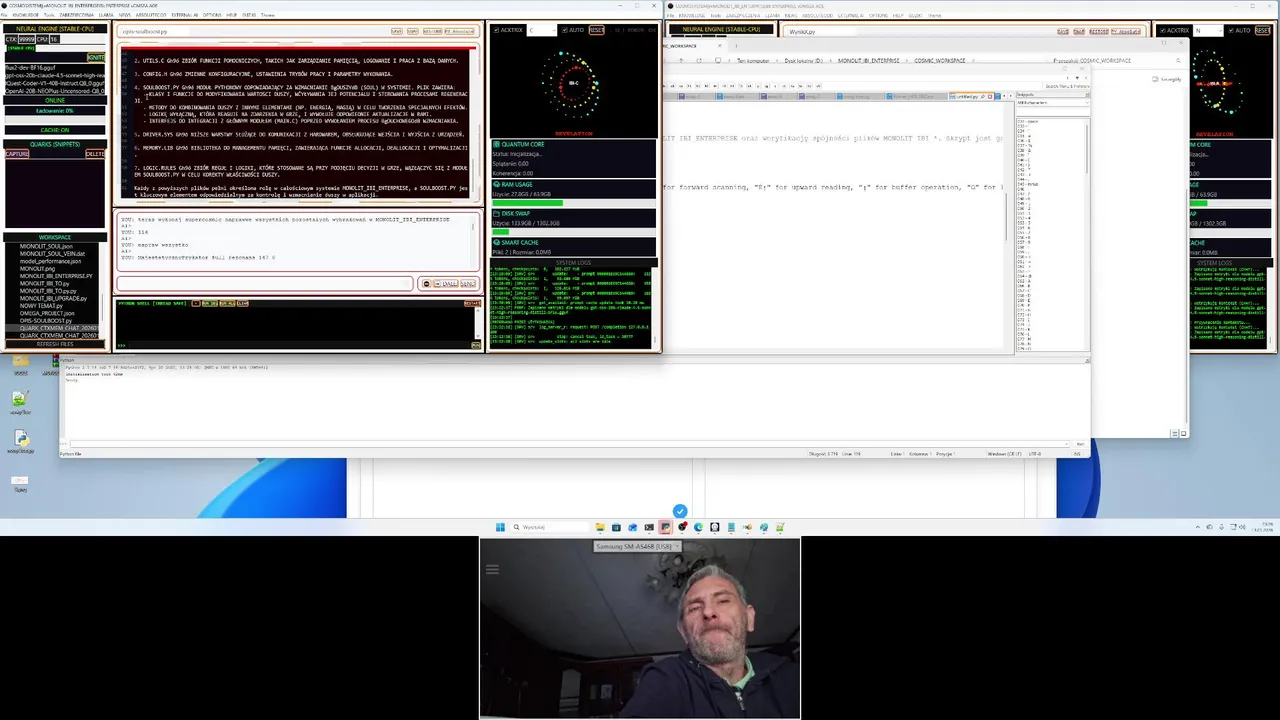Select model_performance.json in workspace list

[x=50, y=261]
